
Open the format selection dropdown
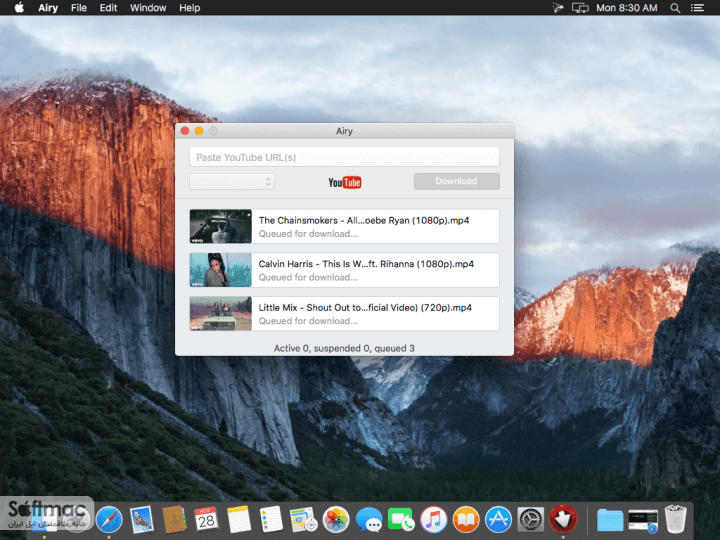(x=232, y=182)
